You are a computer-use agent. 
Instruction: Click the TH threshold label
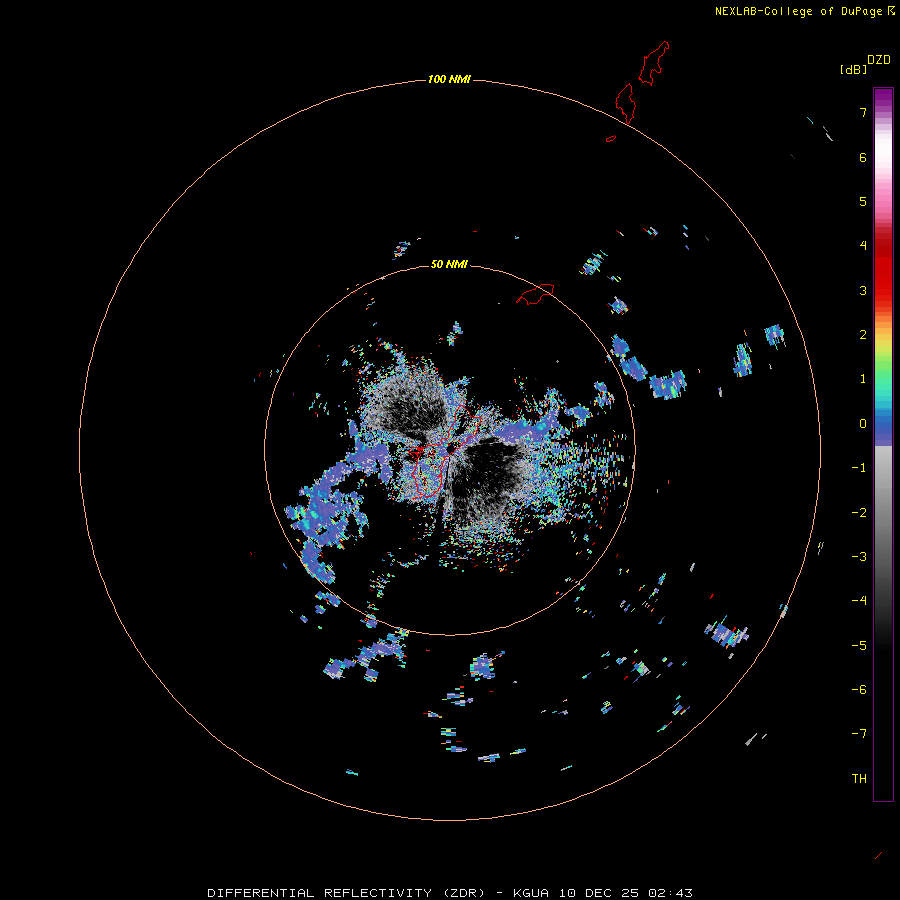point(859,779)
